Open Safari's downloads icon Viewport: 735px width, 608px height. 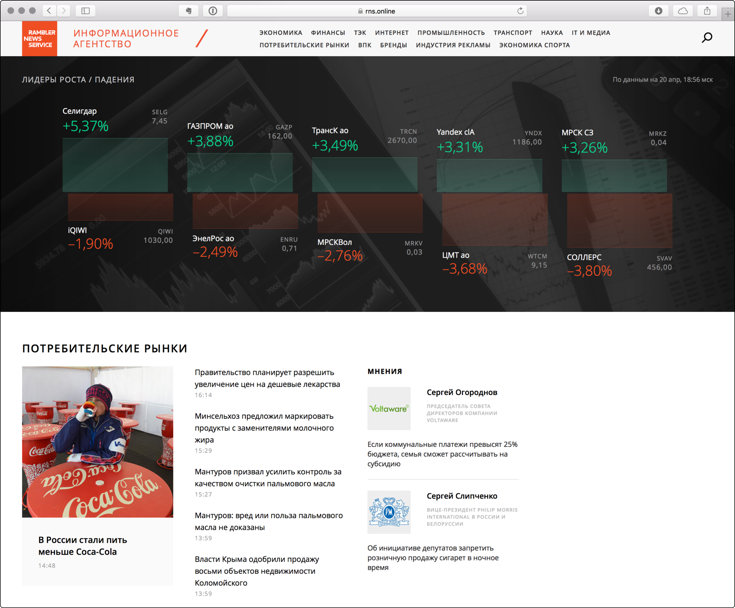[x=658, y=10]
